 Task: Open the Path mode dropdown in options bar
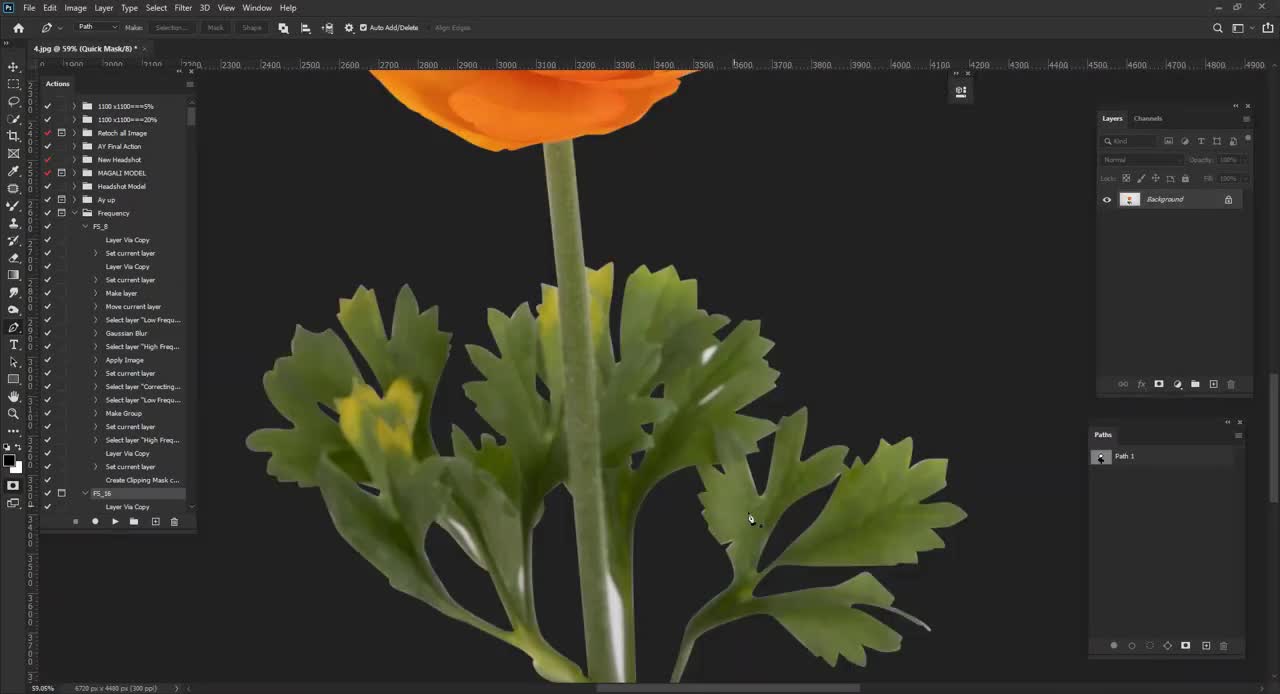click(x=97, y=26)
